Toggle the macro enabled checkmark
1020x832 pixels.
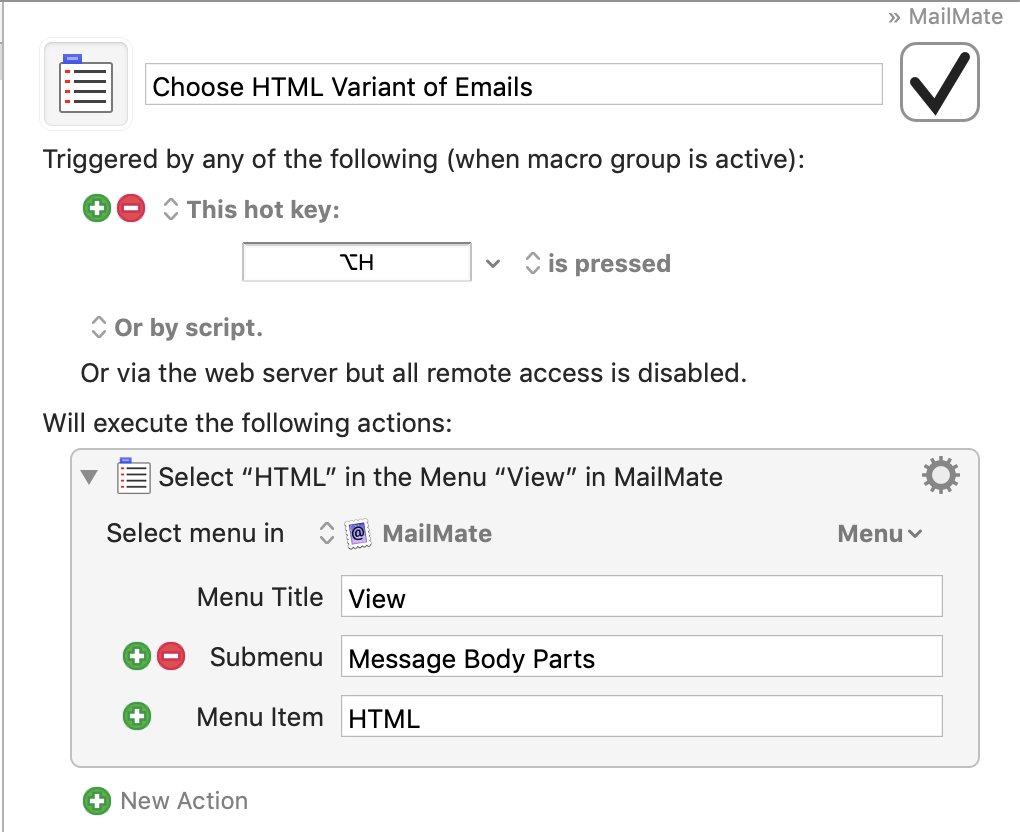coord(939,82)
